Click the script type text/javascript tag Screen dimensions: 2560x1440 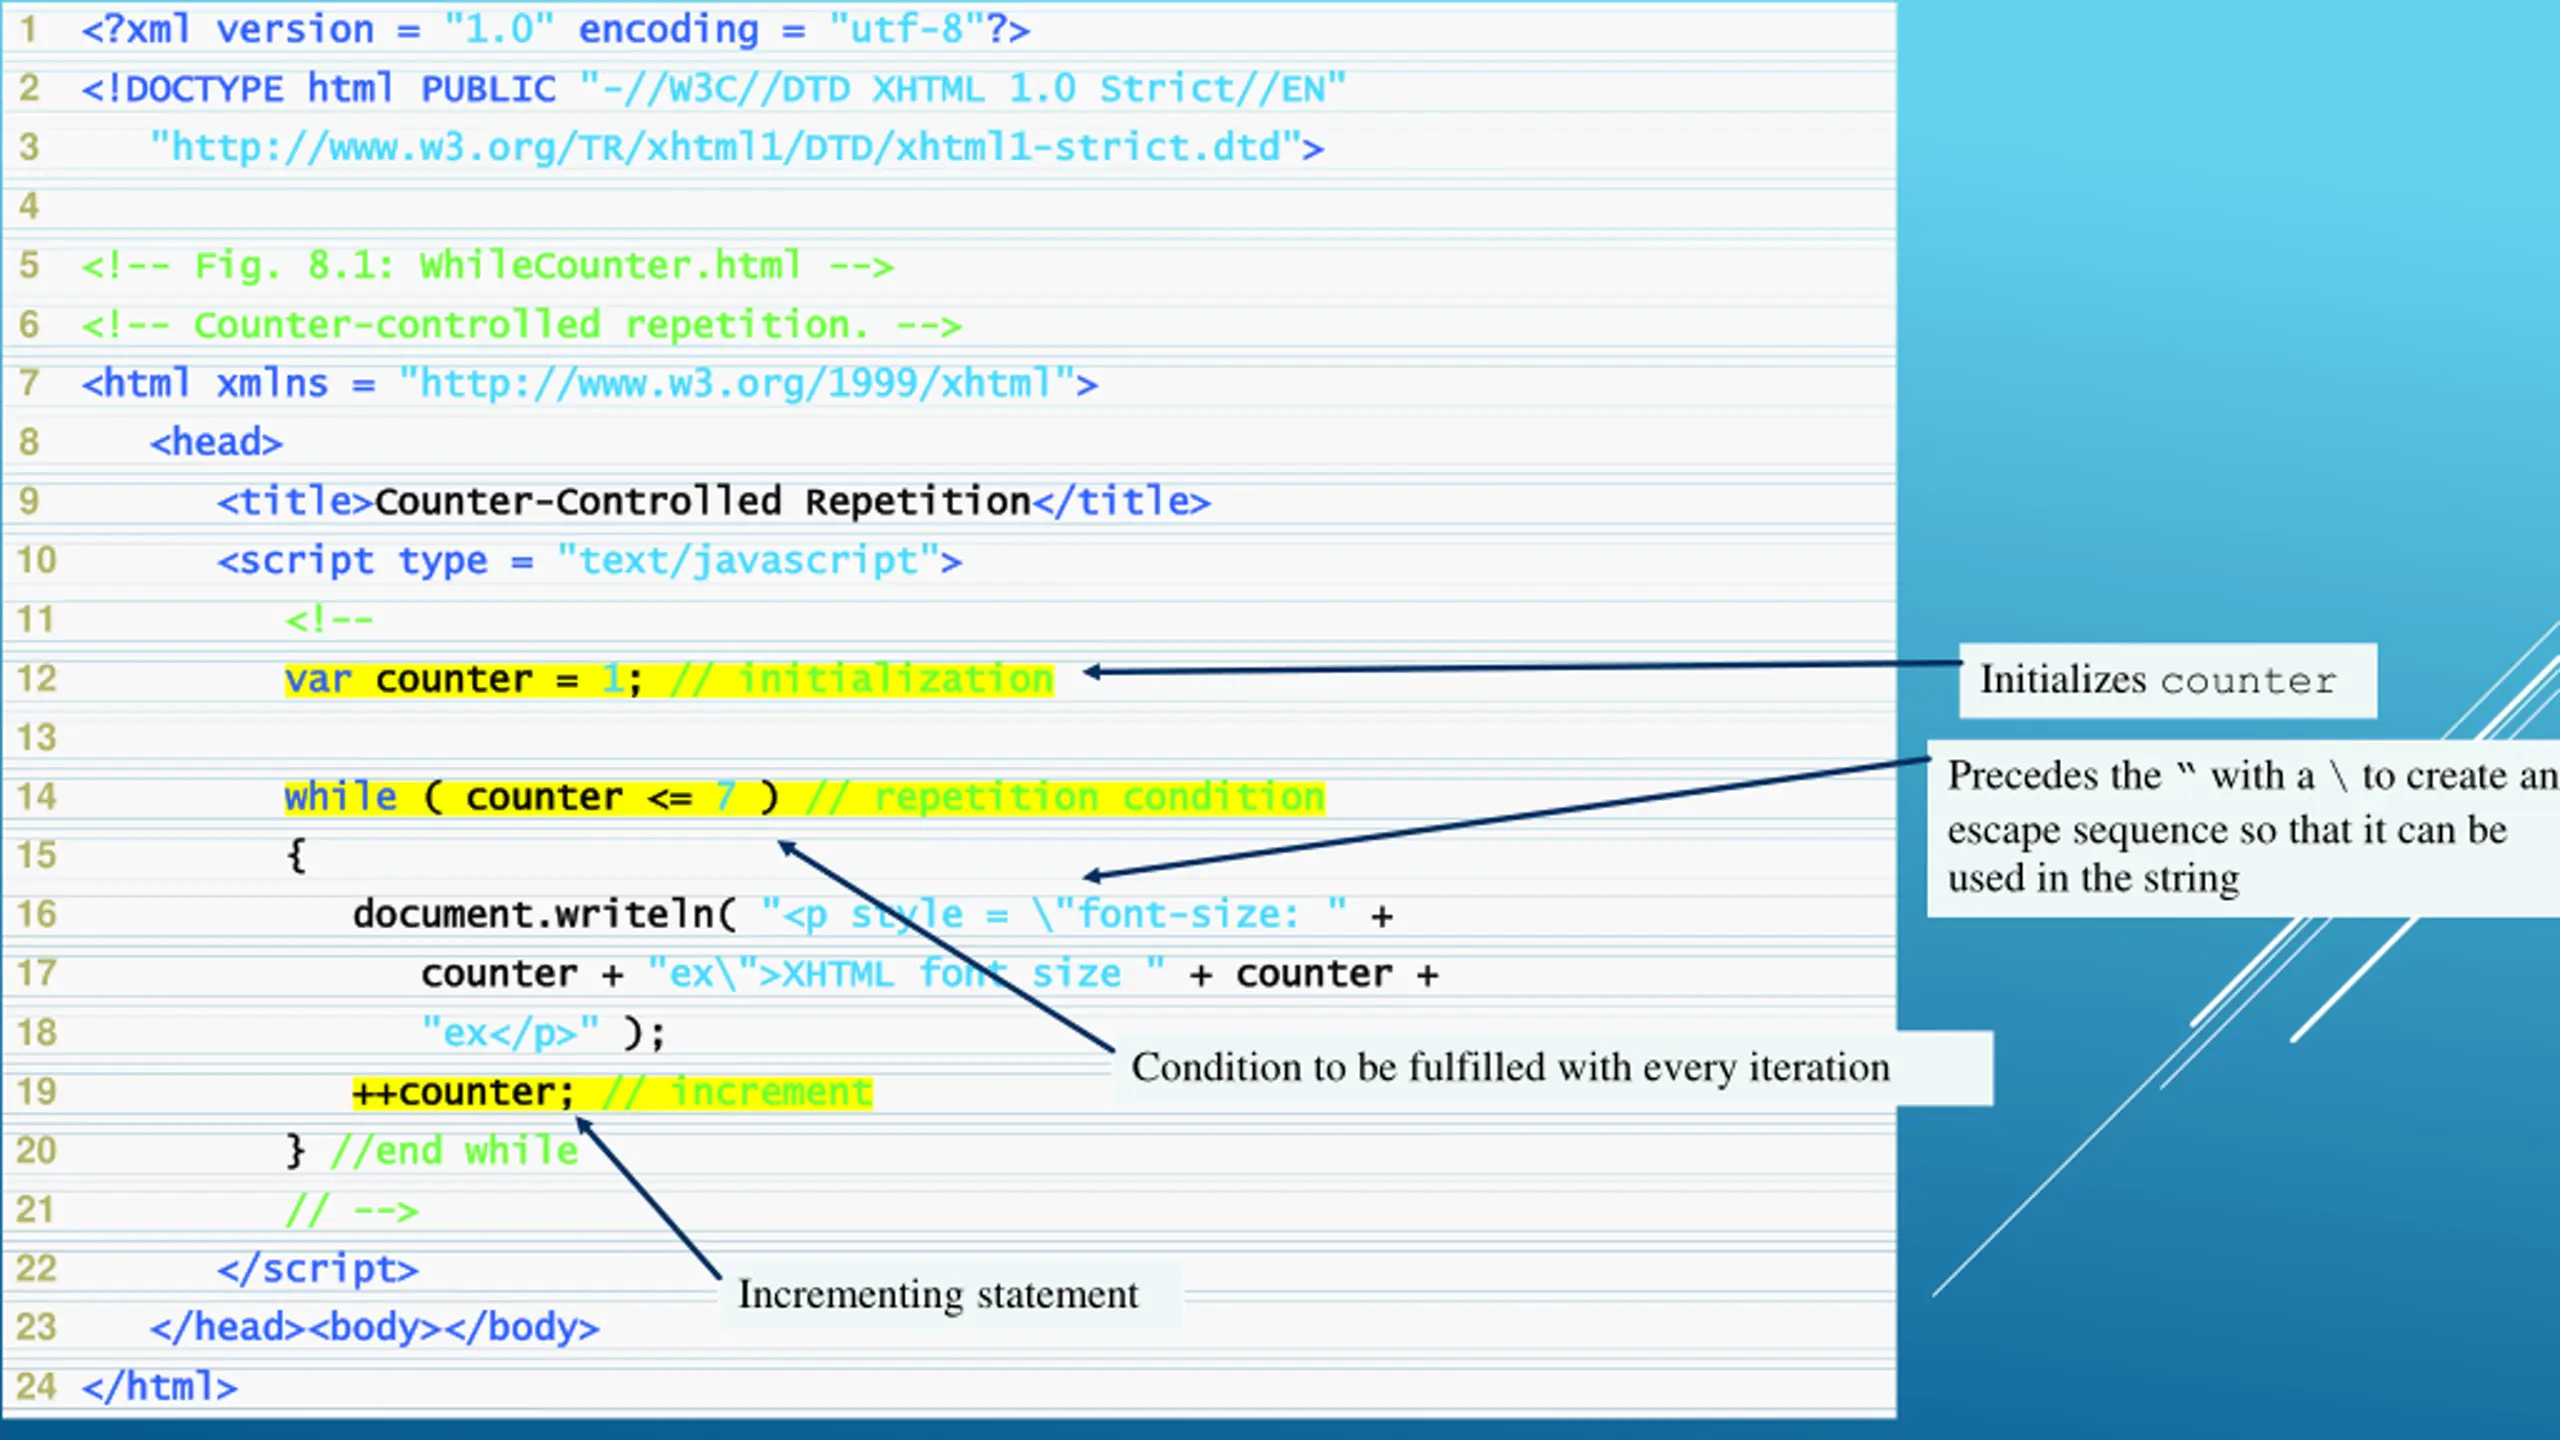[590, 561]
